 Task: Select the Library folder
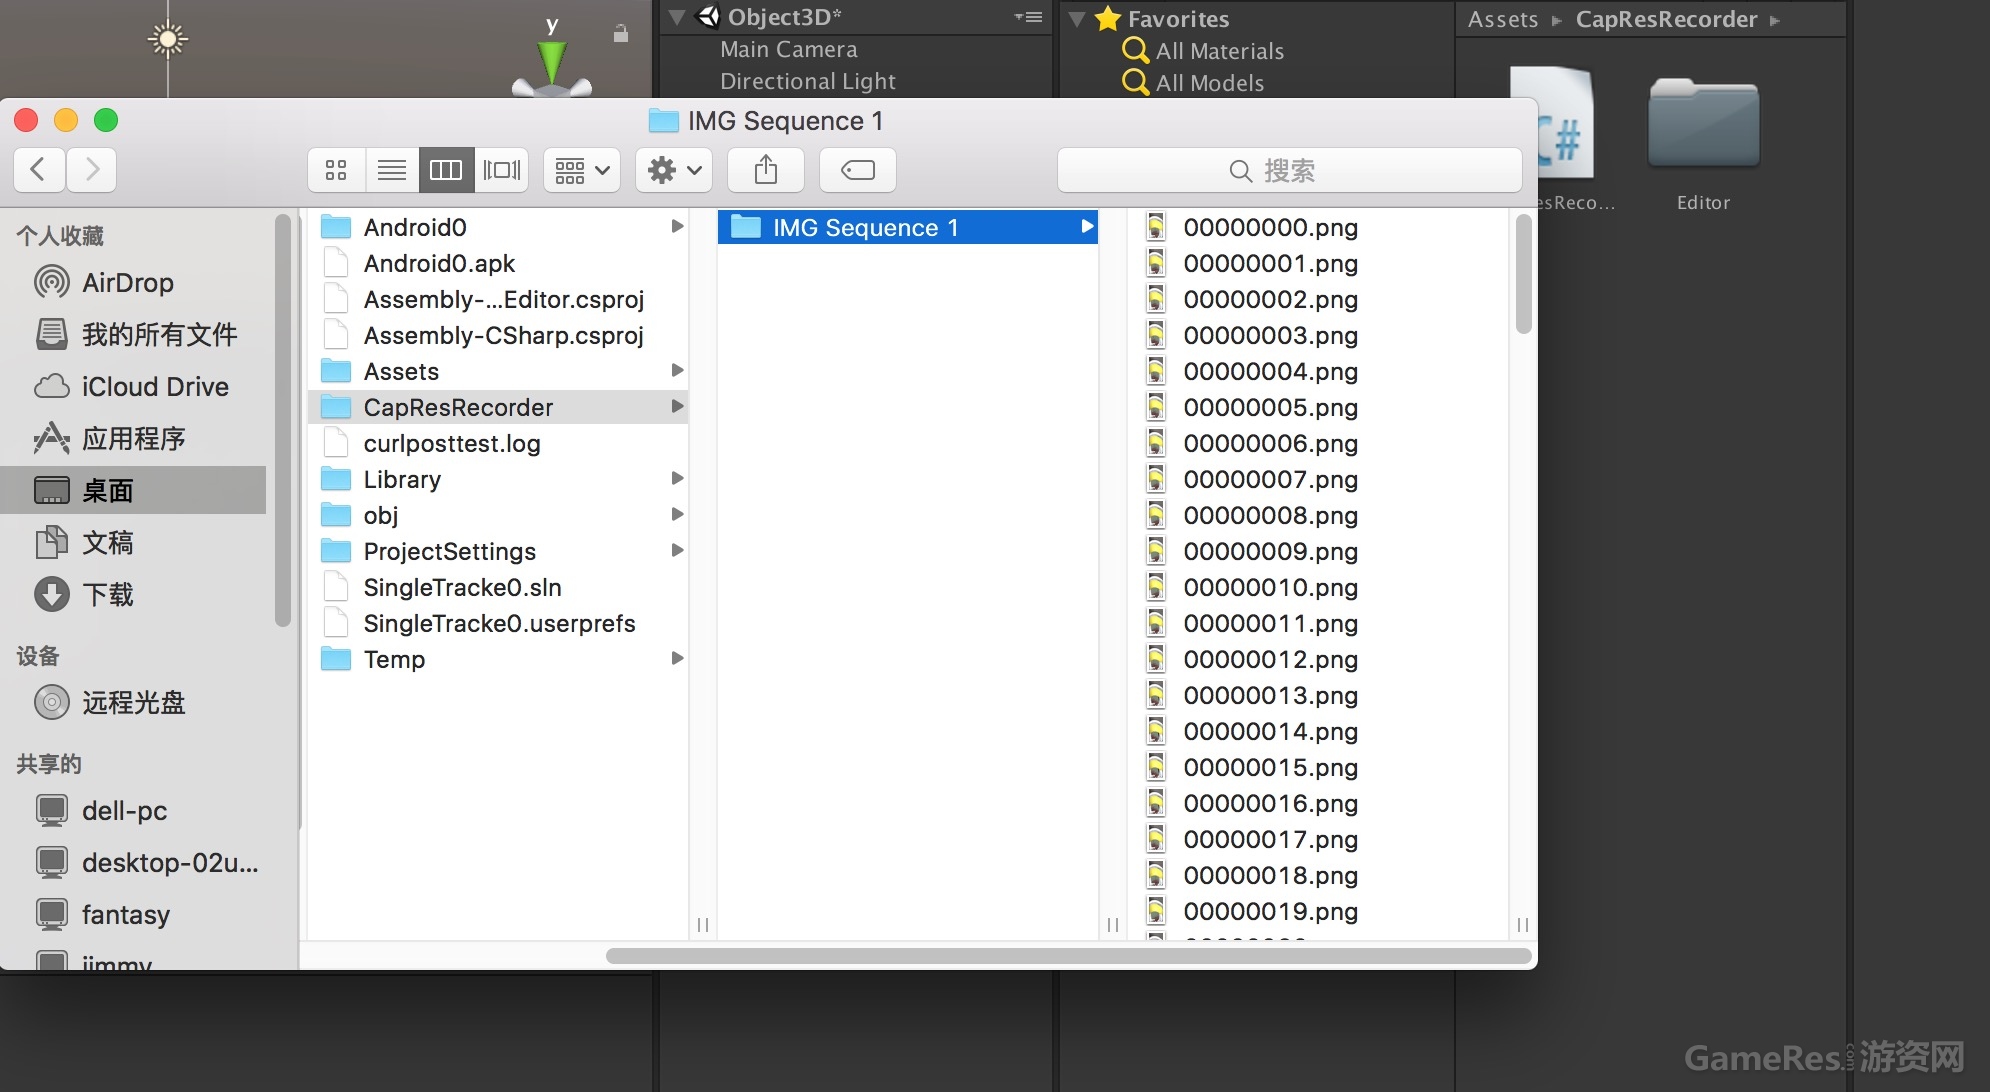click(498, 479)
